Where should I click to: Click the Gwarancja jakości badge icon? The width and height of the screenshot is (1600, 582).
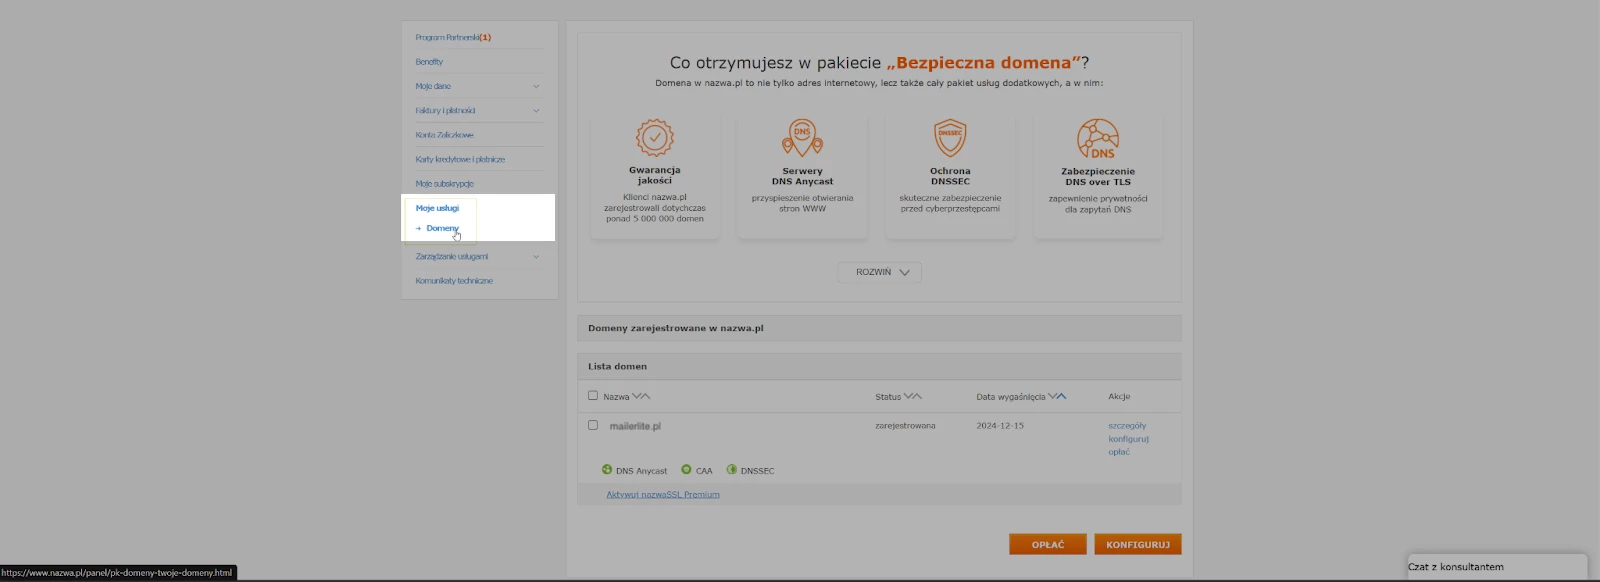[654, 138]
